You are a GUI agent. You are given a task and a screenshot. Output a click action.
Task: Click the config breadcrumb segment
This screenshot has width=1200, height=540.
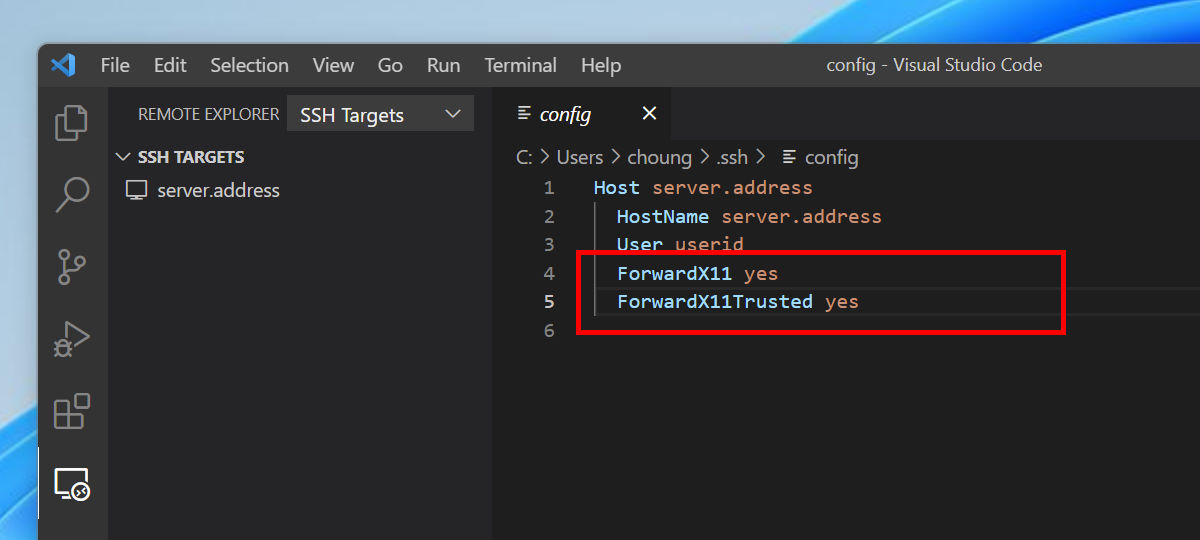tap(831, 157)
